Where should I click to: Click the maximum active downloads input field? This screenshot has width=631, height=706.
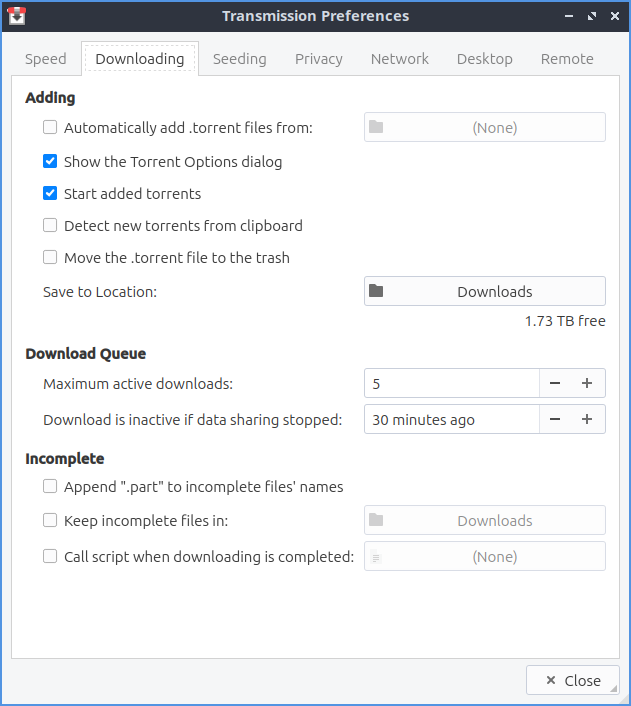(451, 384)
